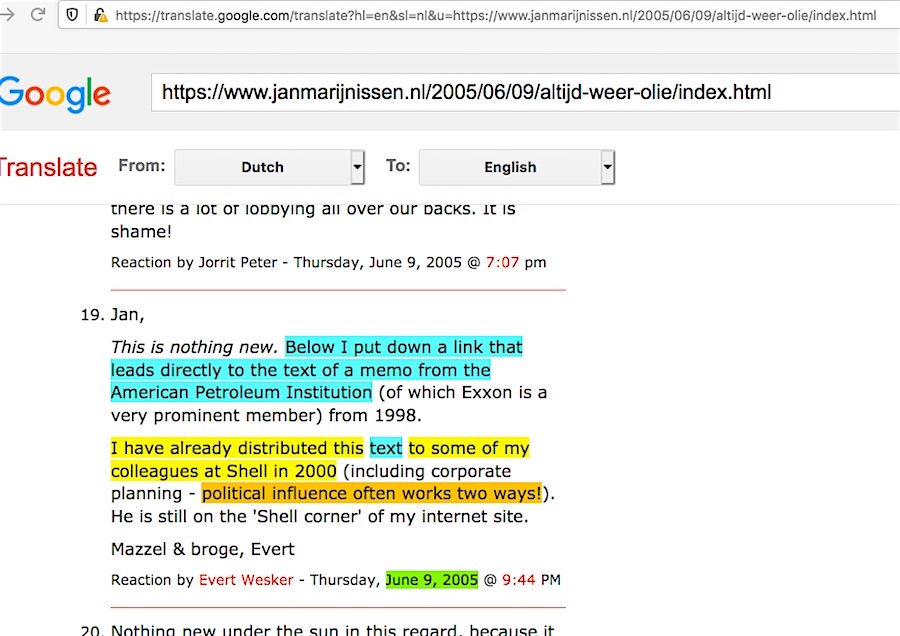Click the arrow beside the English selector
Viewport: 900px width, 636px height.
click(x=607, y=167)
